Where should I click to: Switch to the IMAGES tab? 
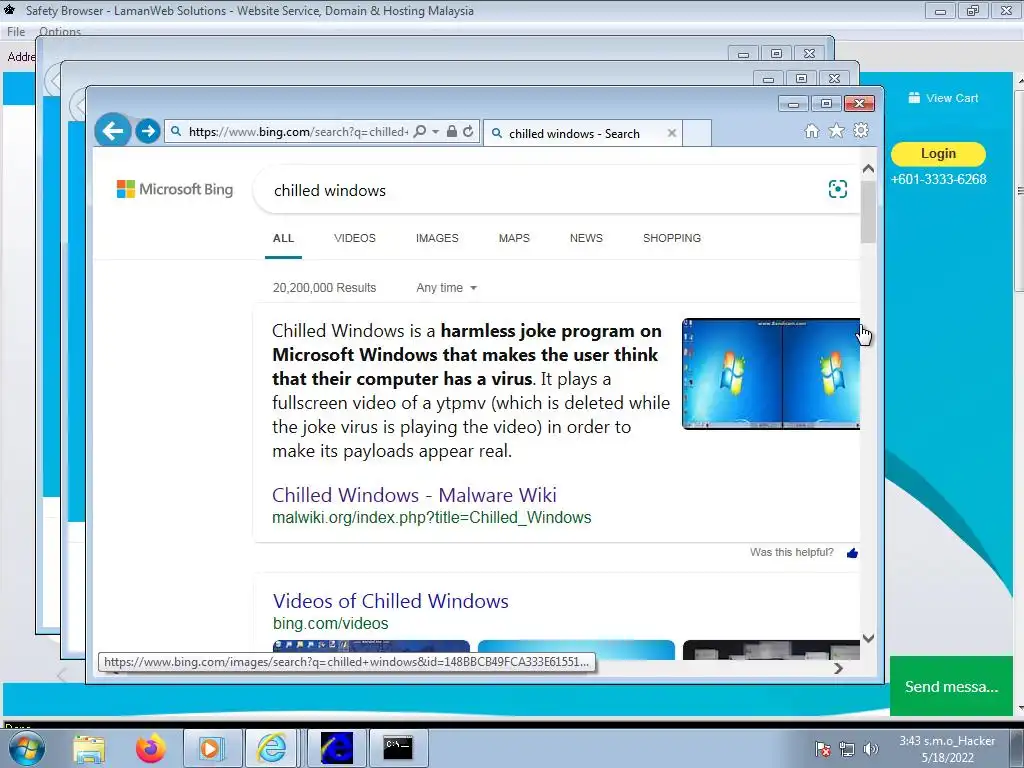[437, 238]
